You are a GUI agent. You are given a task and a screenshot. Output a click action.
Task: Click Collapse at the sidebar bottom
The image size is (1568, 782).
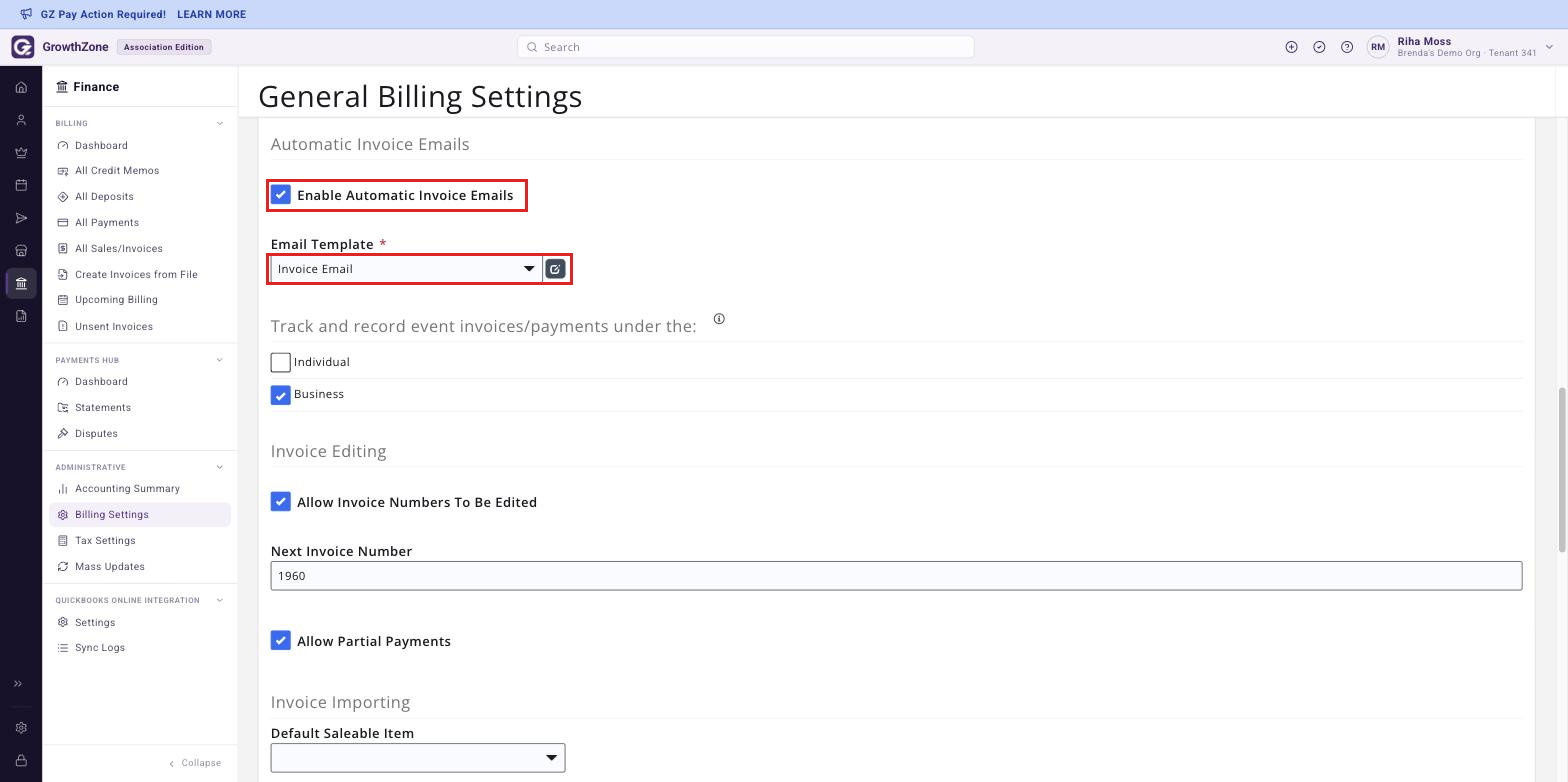(195, 763)
